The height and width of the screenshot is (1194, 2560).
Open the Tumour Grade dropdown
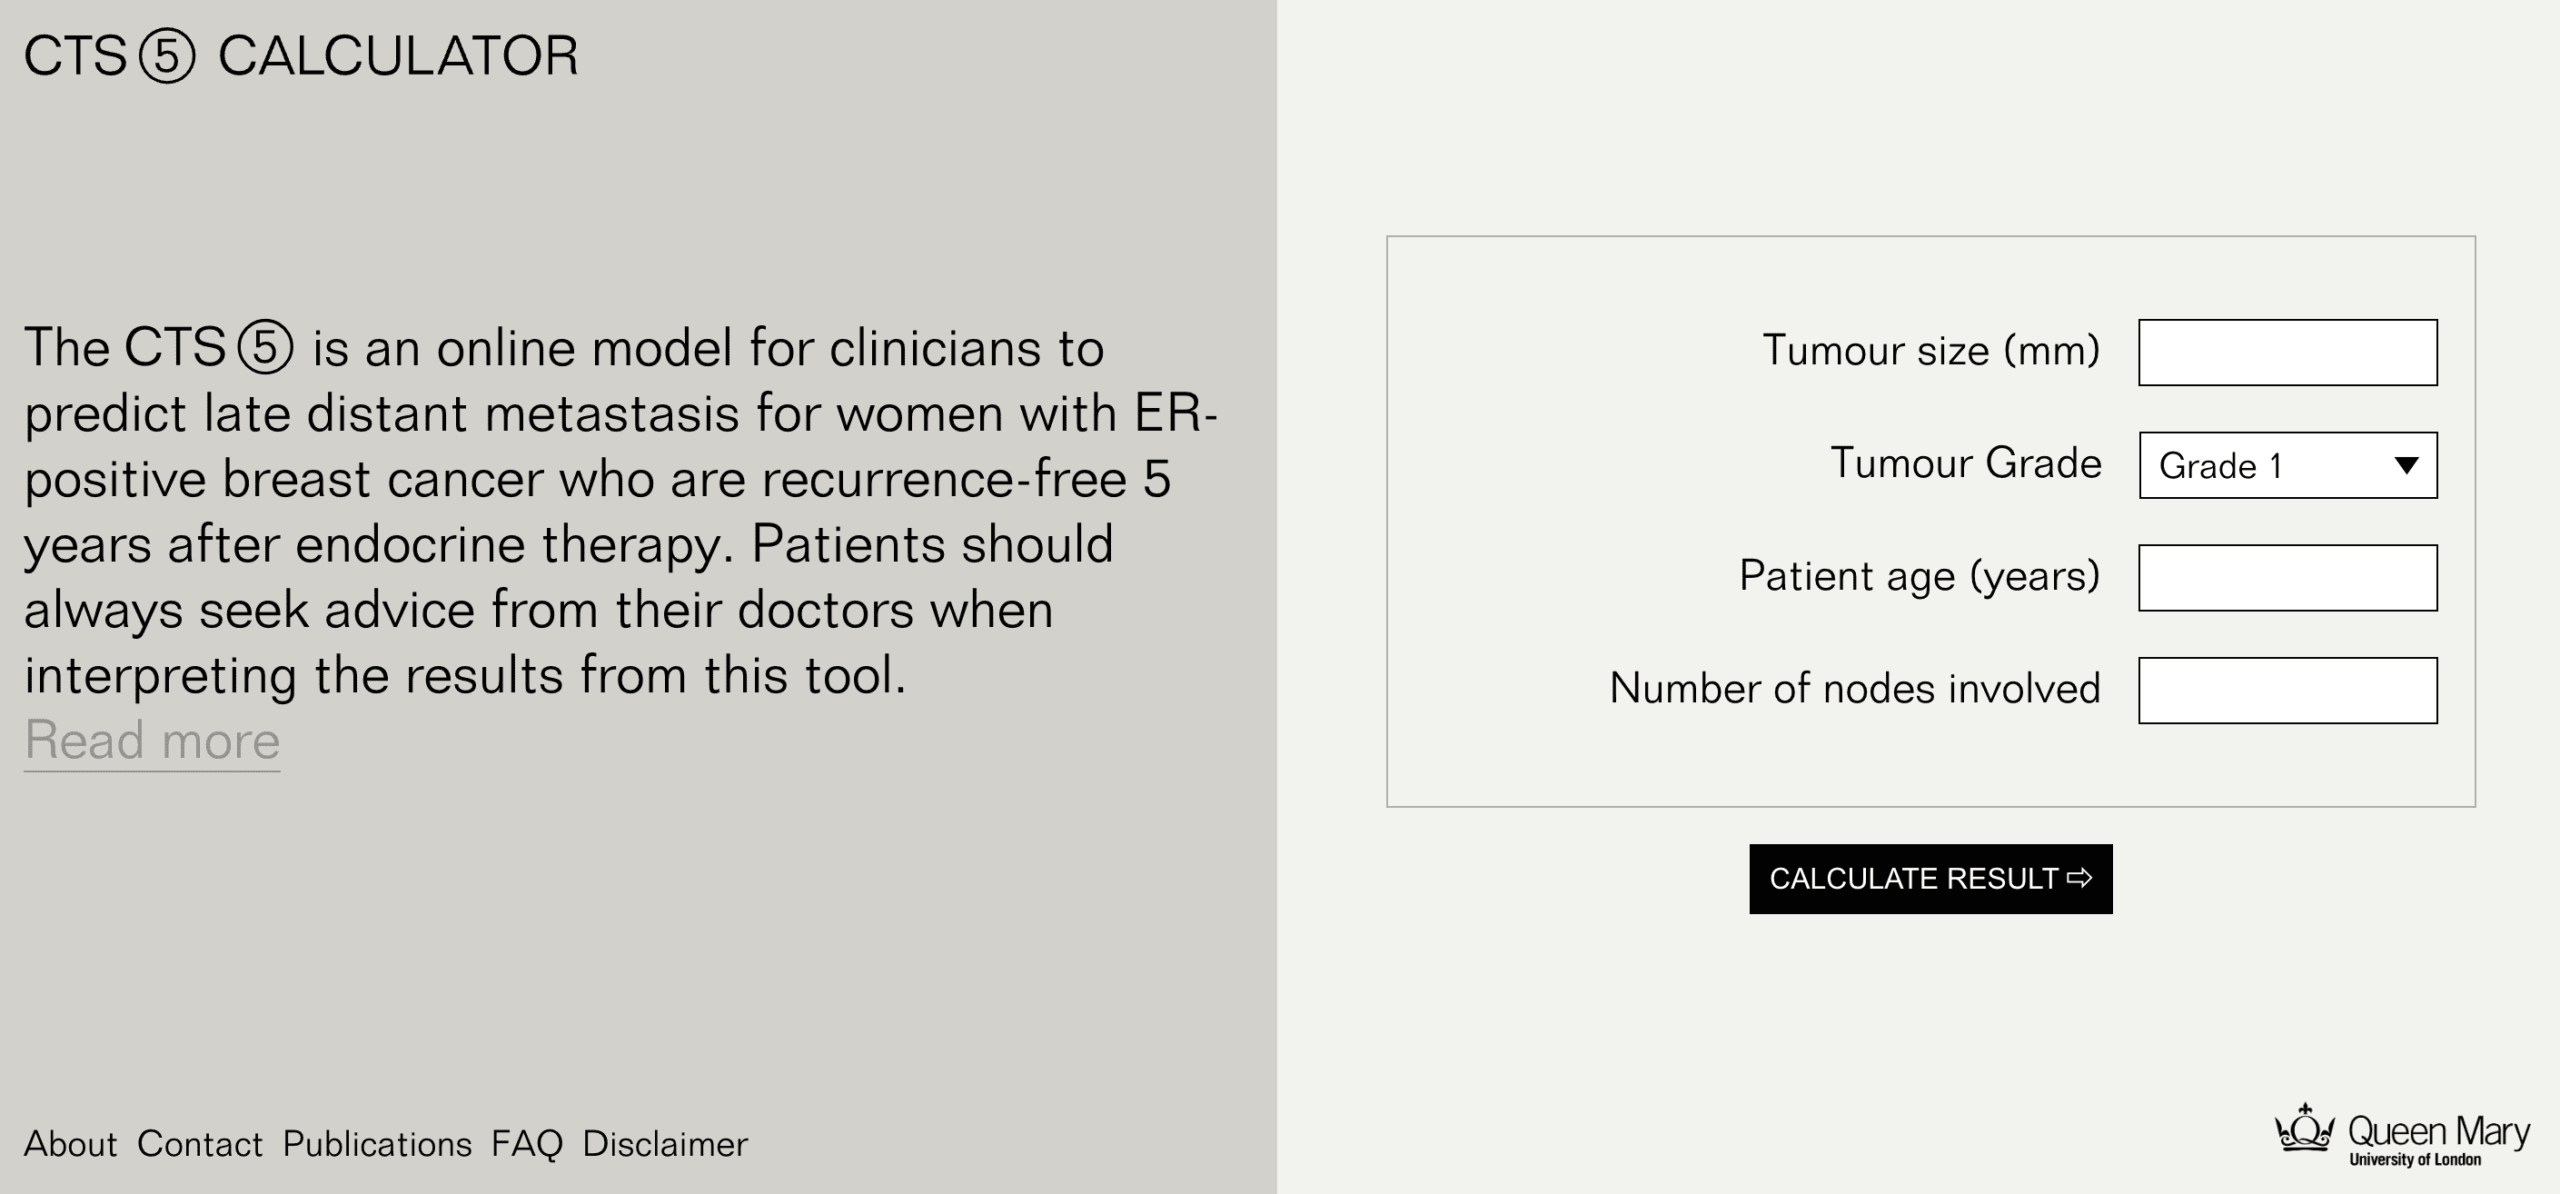click(x=2288, y=465)
